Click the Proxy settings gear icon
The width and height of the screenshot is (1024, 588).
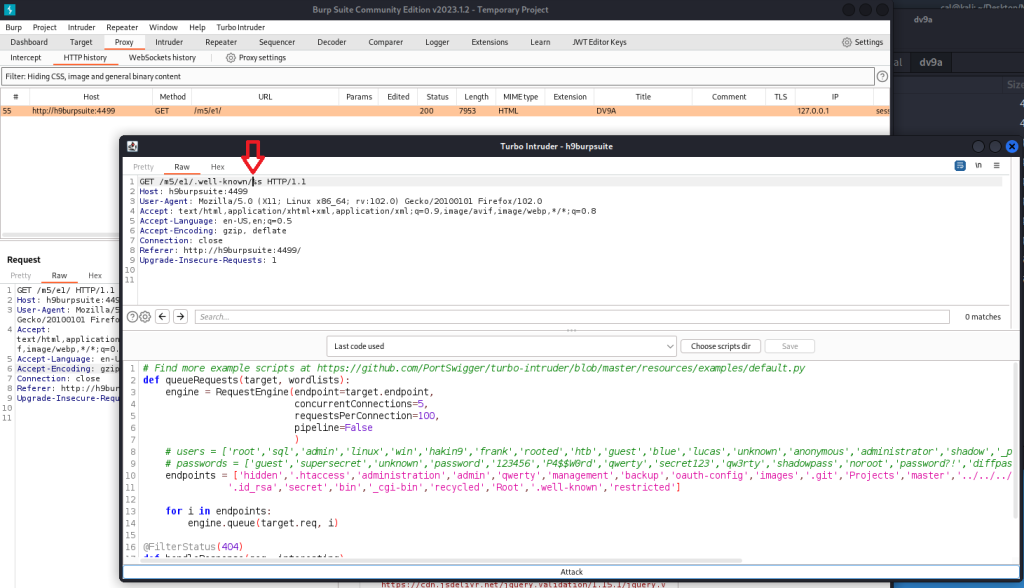coord(231,57)
